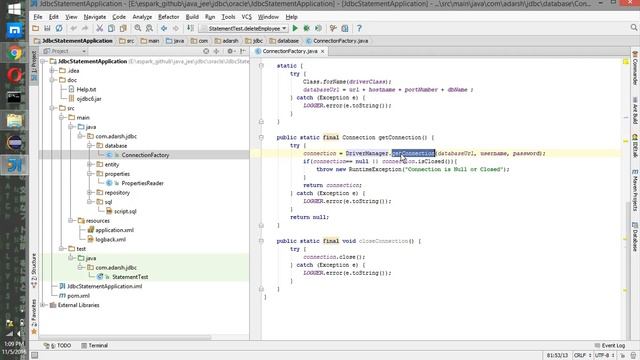Expand the repository package node
This screenshot has height=360, width=640.
pos(89,193)
